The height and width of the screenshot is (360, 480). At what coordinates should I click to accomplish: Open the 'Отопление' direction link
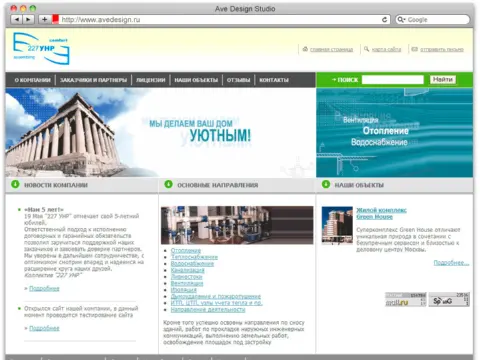click(x=186, y=250)
